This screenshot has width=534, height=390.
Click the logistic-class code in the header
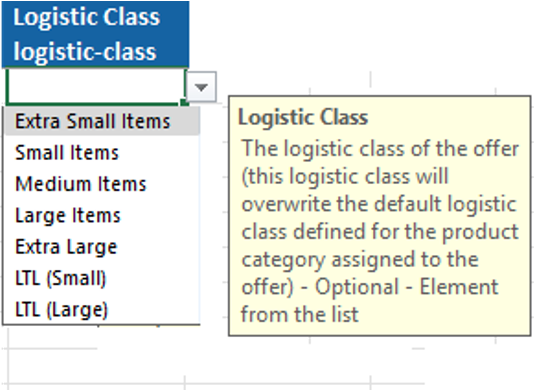point(85,52)
